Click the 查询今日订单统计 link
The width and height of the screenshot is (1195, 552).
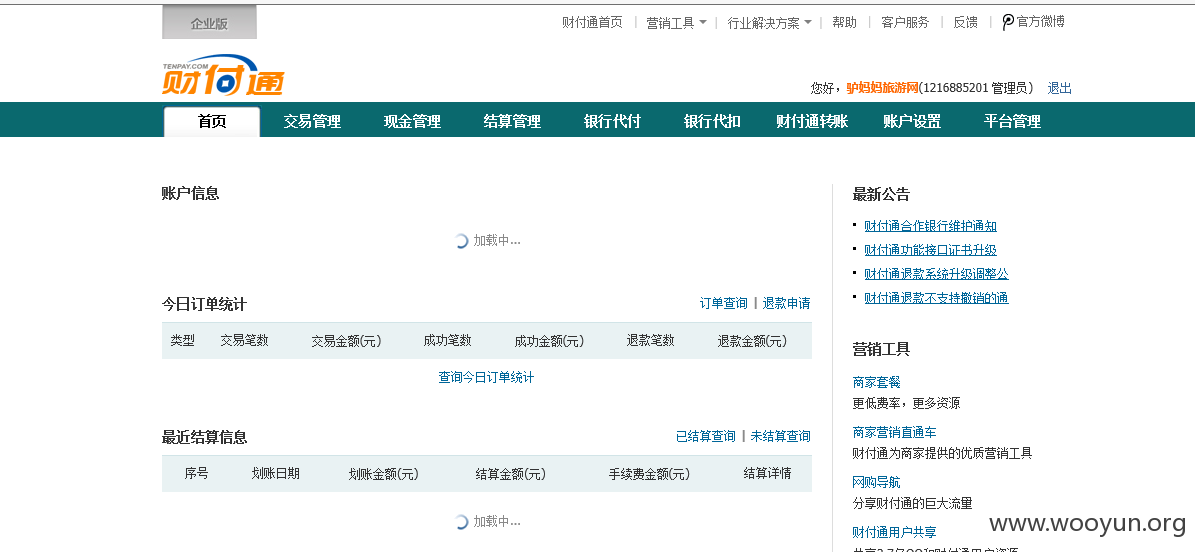pyautogui.click(x=486, y=377)
